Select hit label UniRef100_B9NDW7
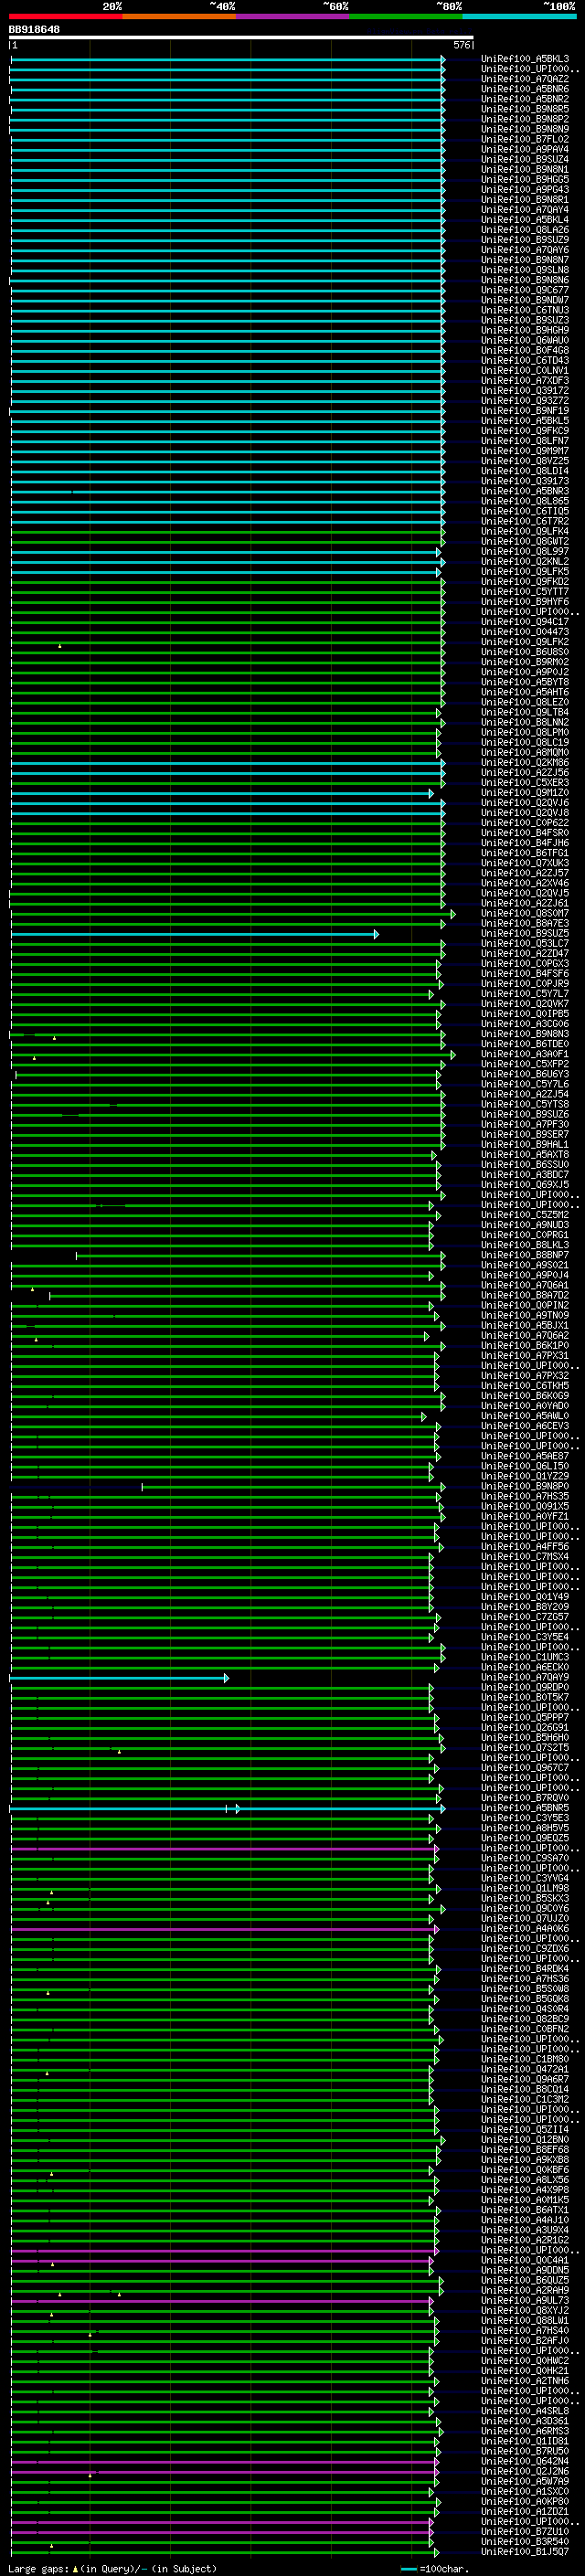Viewport: 585px width, 2576px height. (x=524, y=300)
